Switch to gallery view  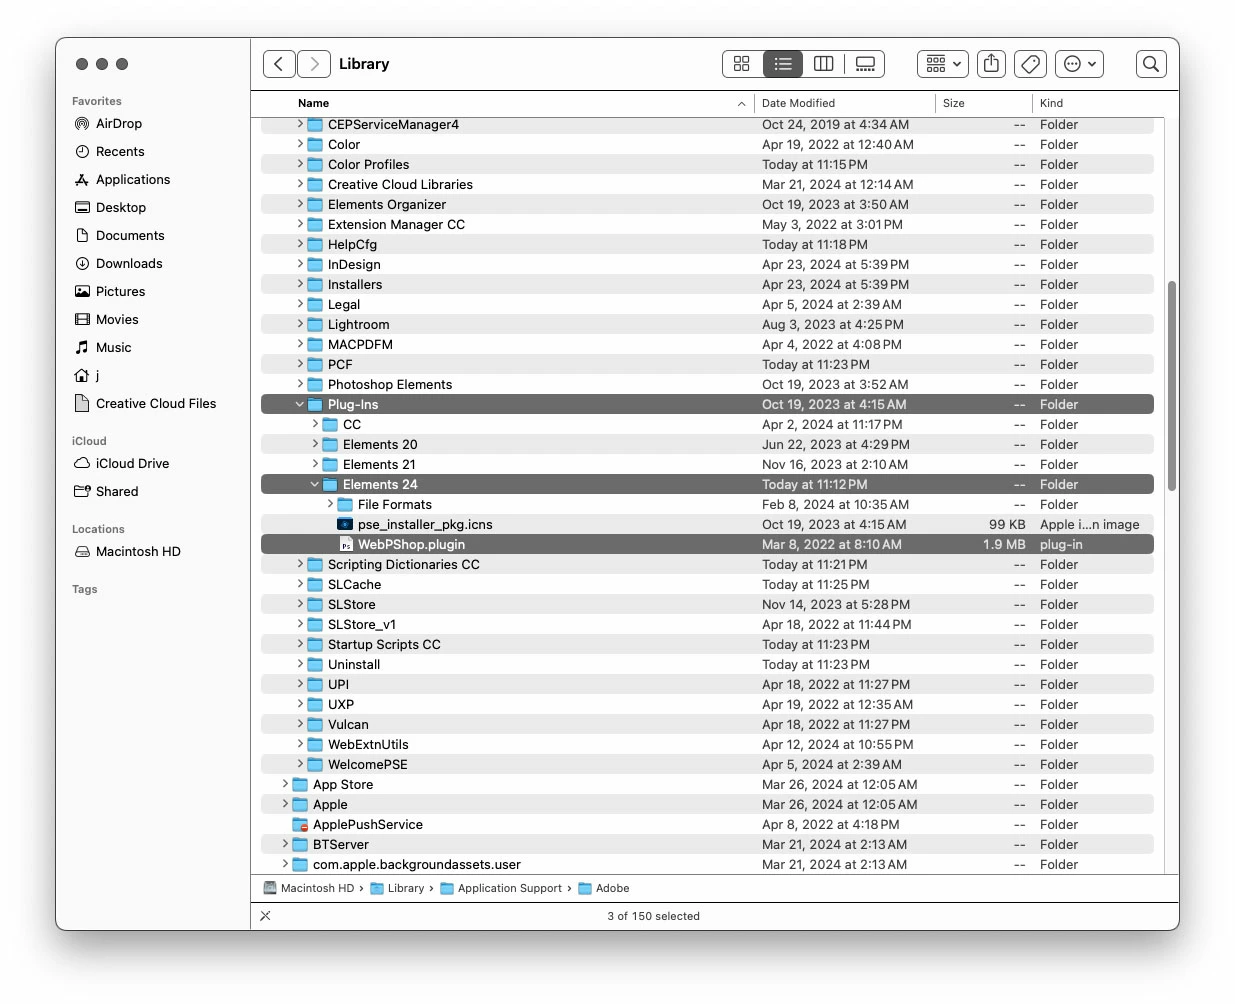tap(866, 64)
